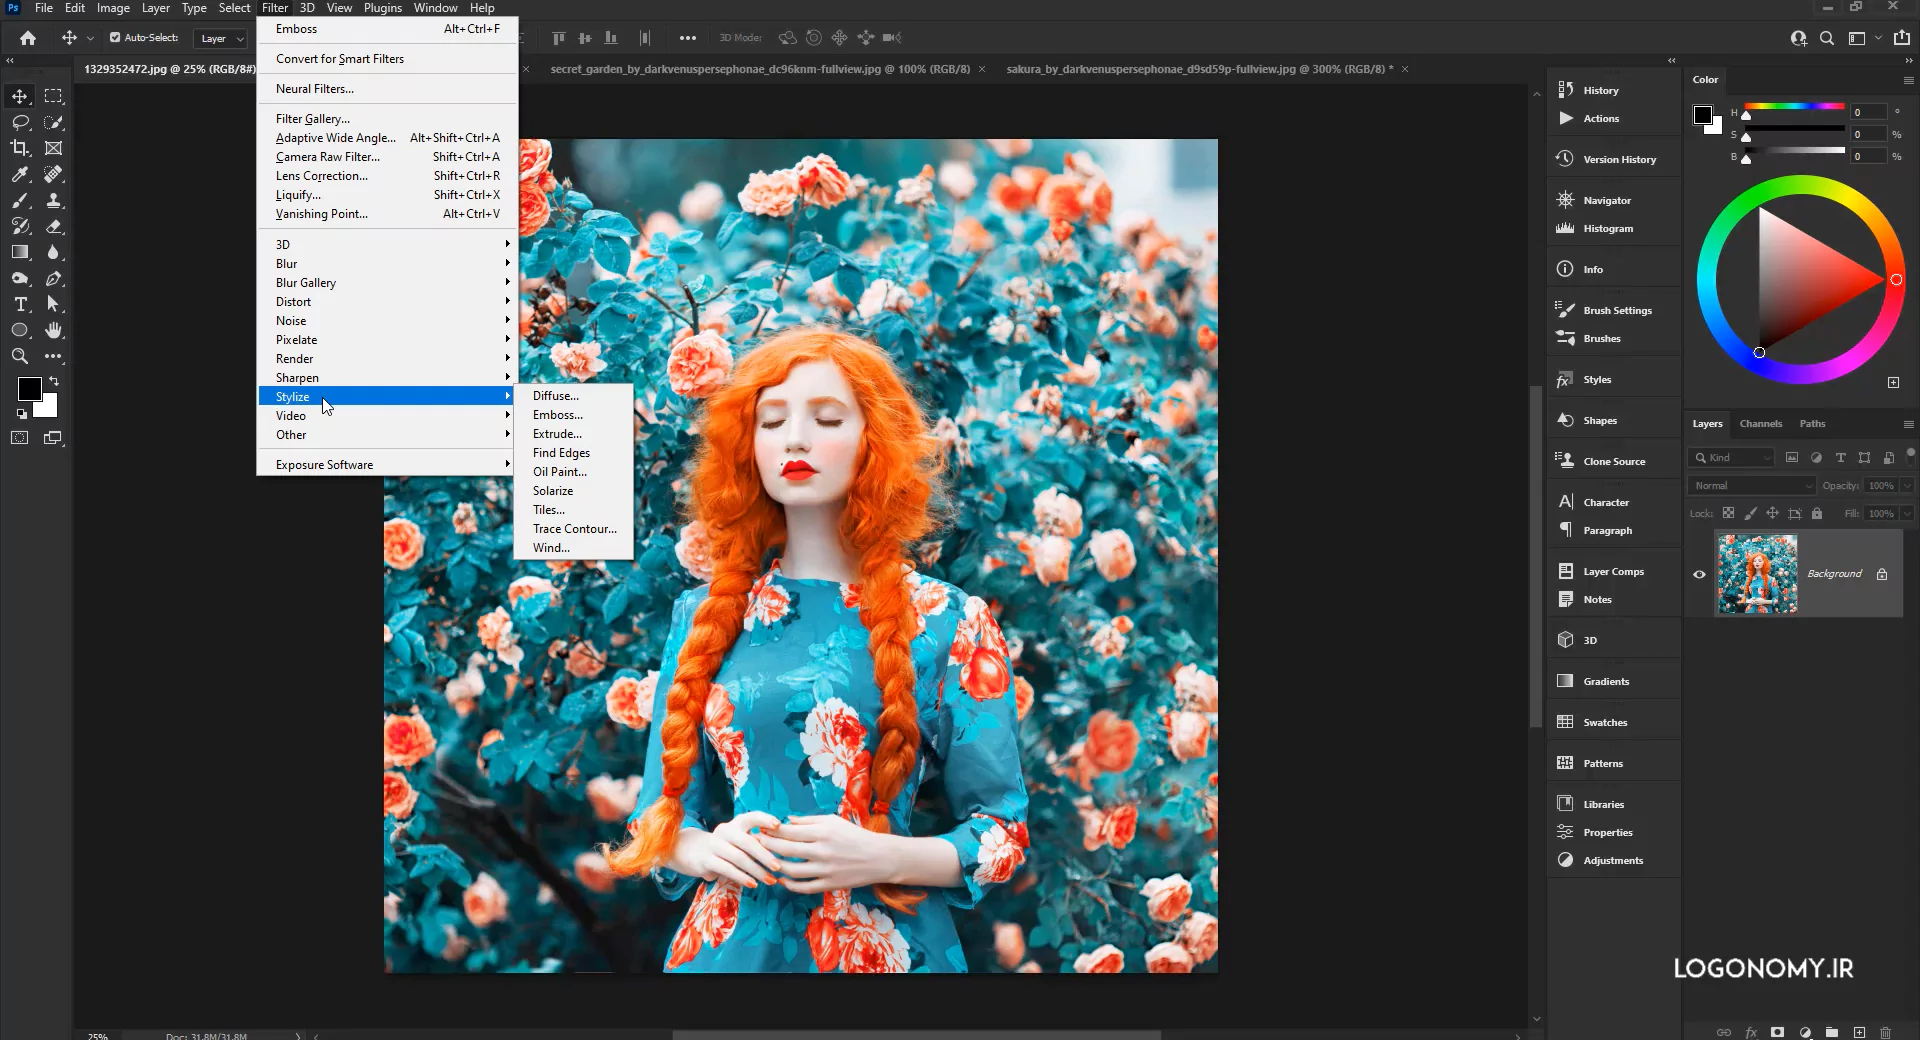1920x1040 pixels.
Task: Open the Brush Settings panel icon
Action: pos(1565,310)
